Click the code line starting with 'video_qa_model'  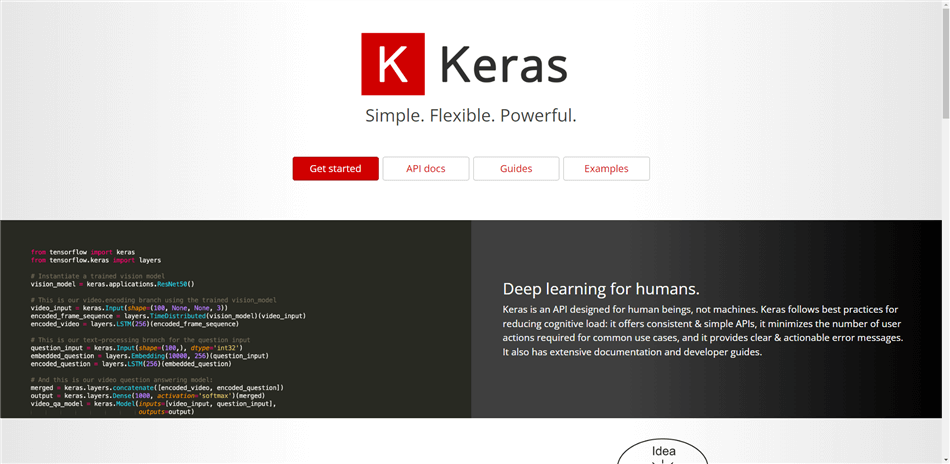pos(153,403)
